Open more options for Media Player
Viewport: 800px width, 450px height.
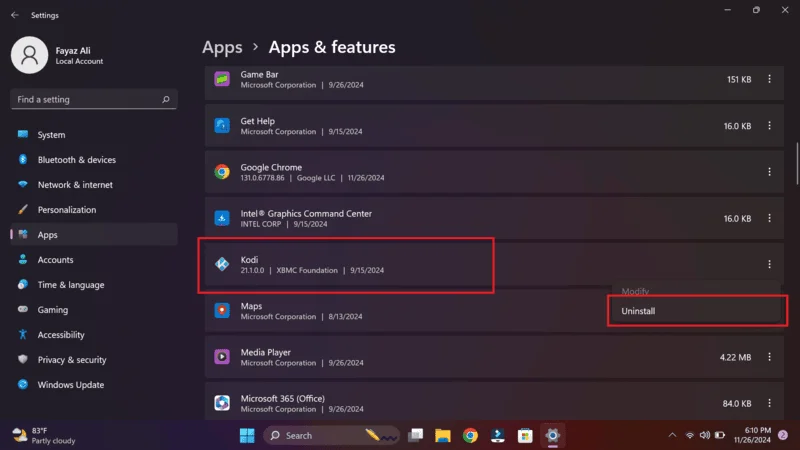click(769, 357)
